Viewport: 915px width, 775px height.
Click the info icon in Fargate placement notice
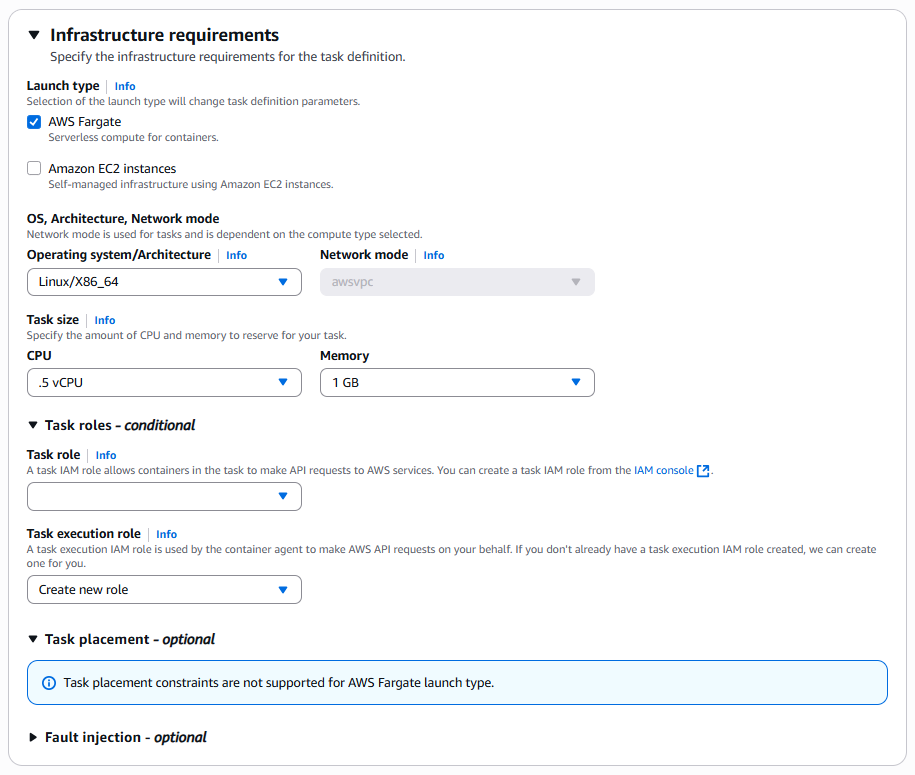(49, 683)
